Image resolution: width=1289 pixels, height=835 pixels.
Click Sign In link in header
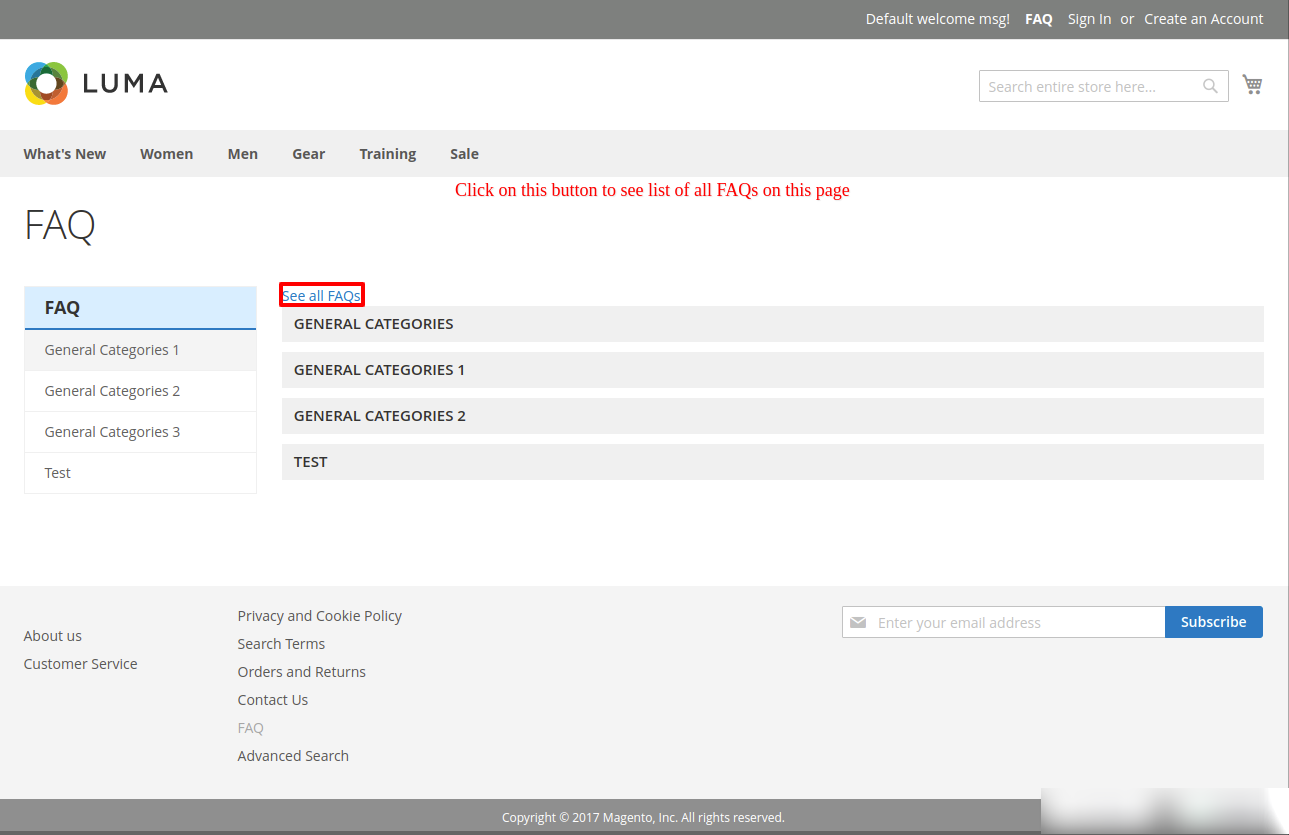[1089, 19]
